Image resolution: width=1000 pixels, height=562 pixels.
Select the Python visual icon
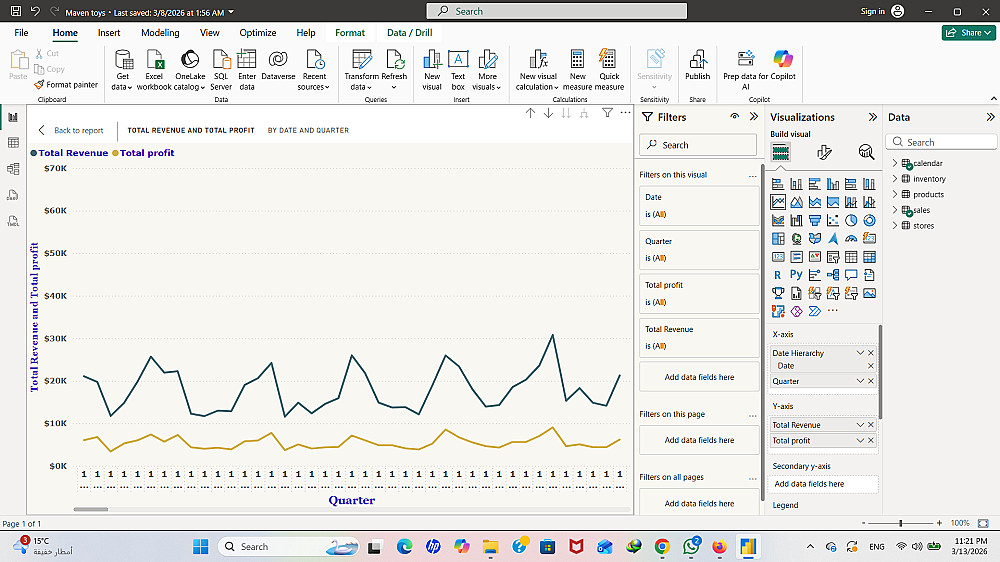tap(796, 275)
